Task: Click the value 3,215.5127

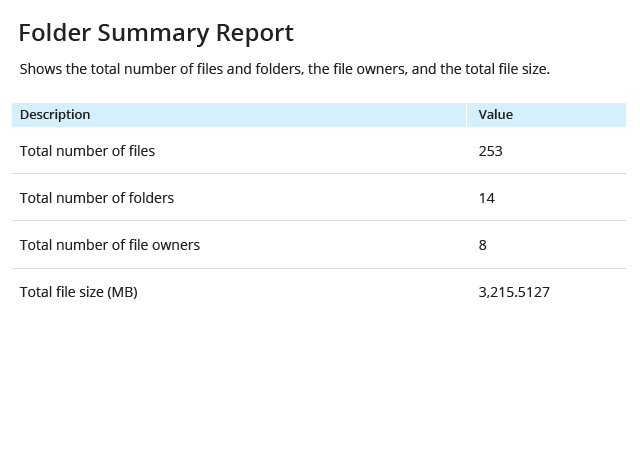Action: (x=514, y=292)
